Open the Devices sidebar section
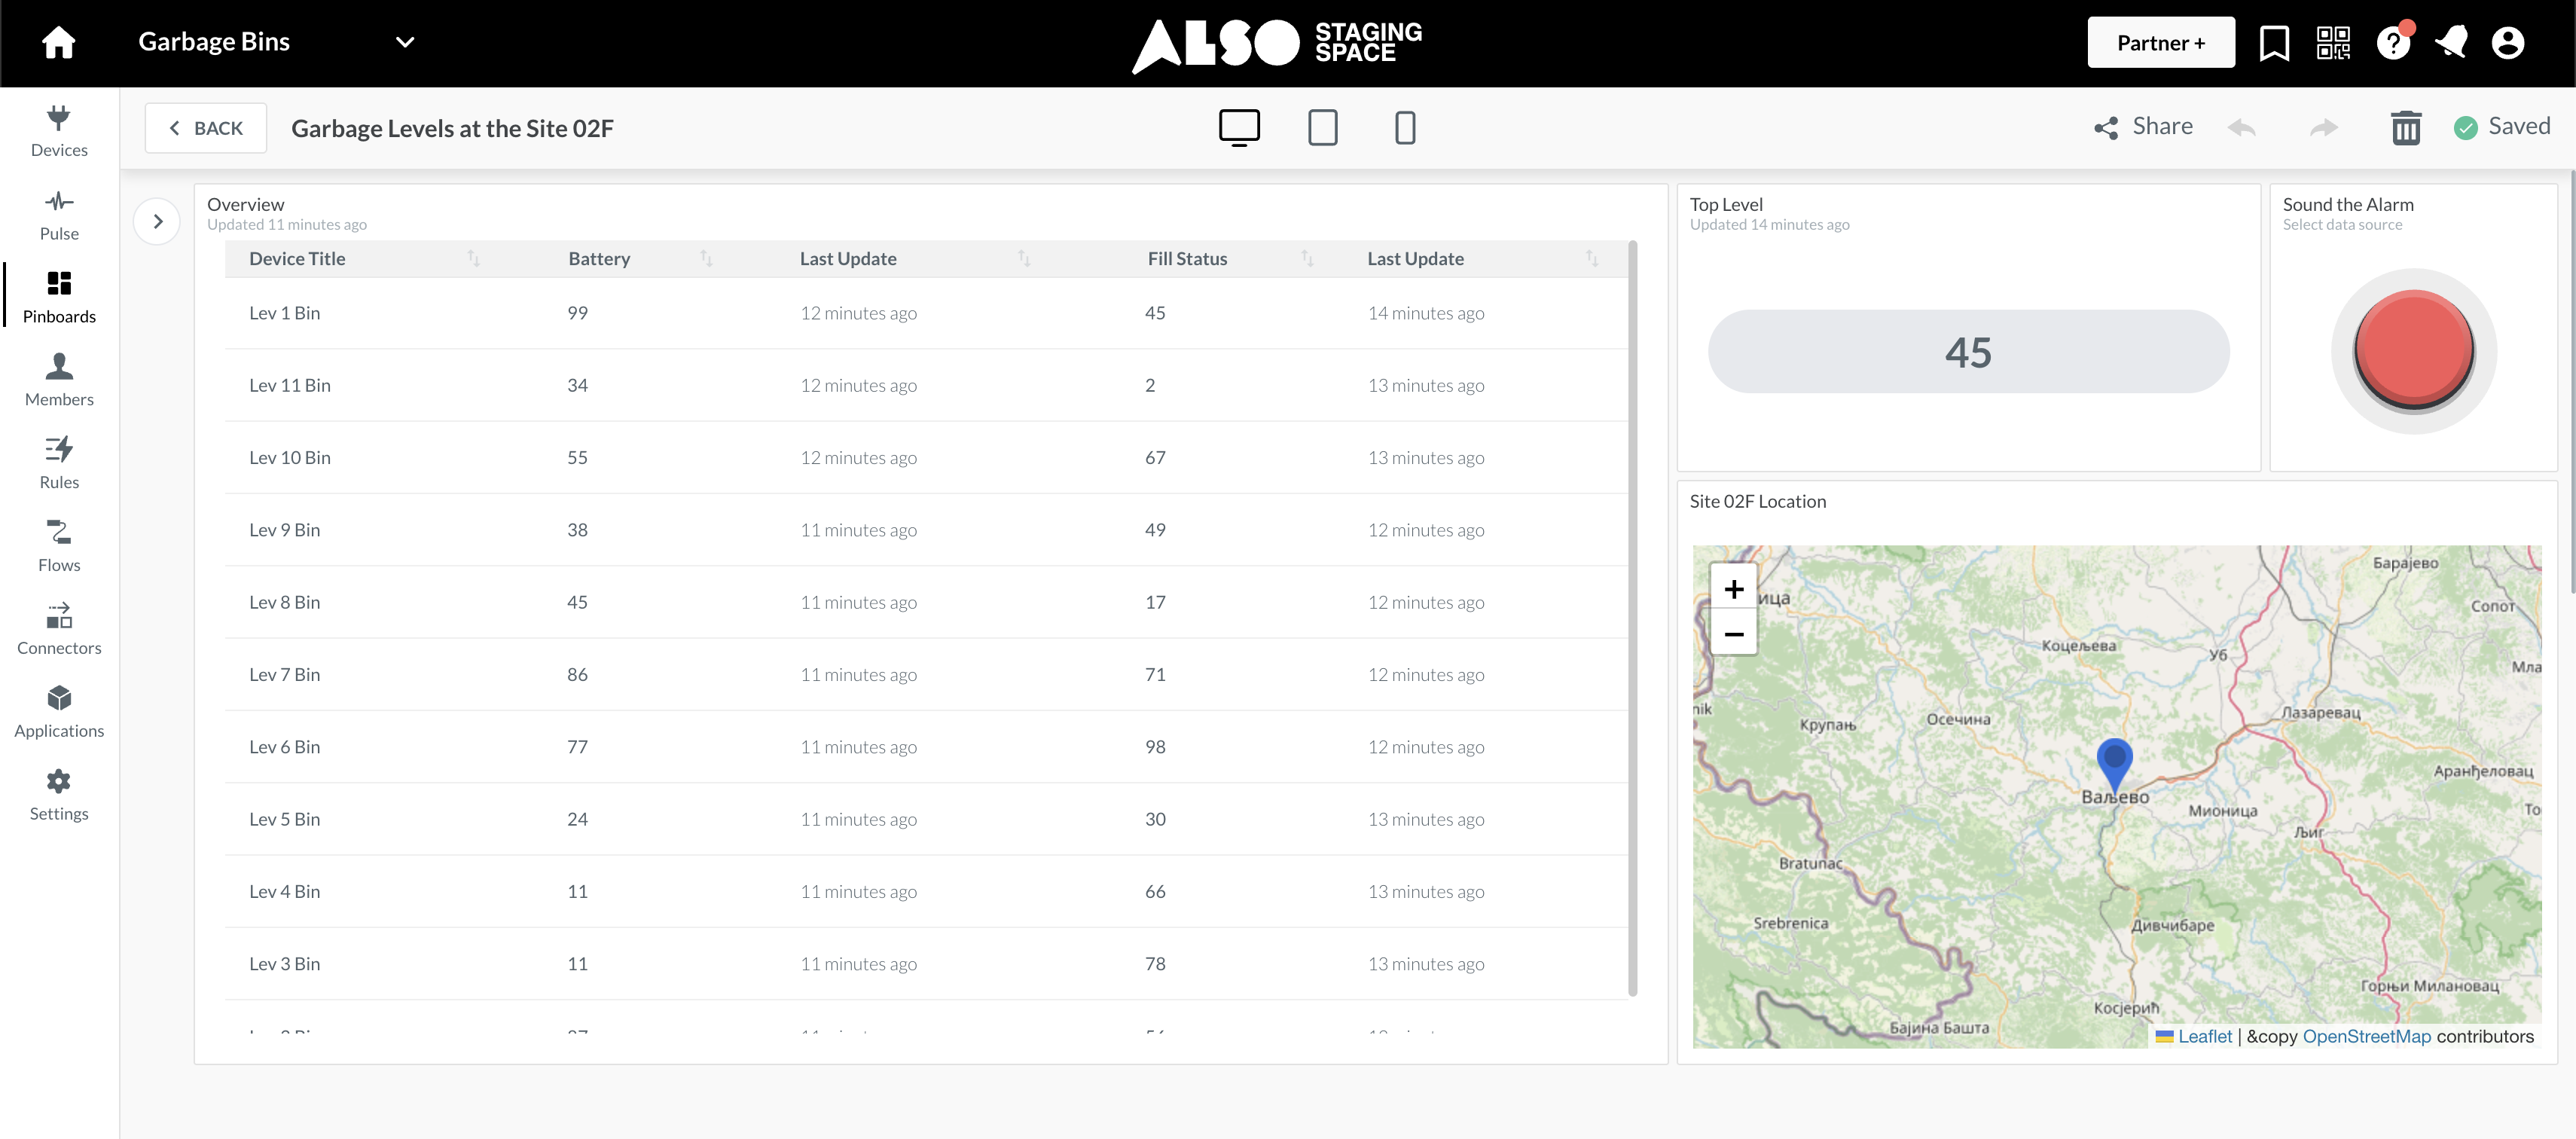The height and width of the screenshot is (1139, 2576). [x=59, y=132]
